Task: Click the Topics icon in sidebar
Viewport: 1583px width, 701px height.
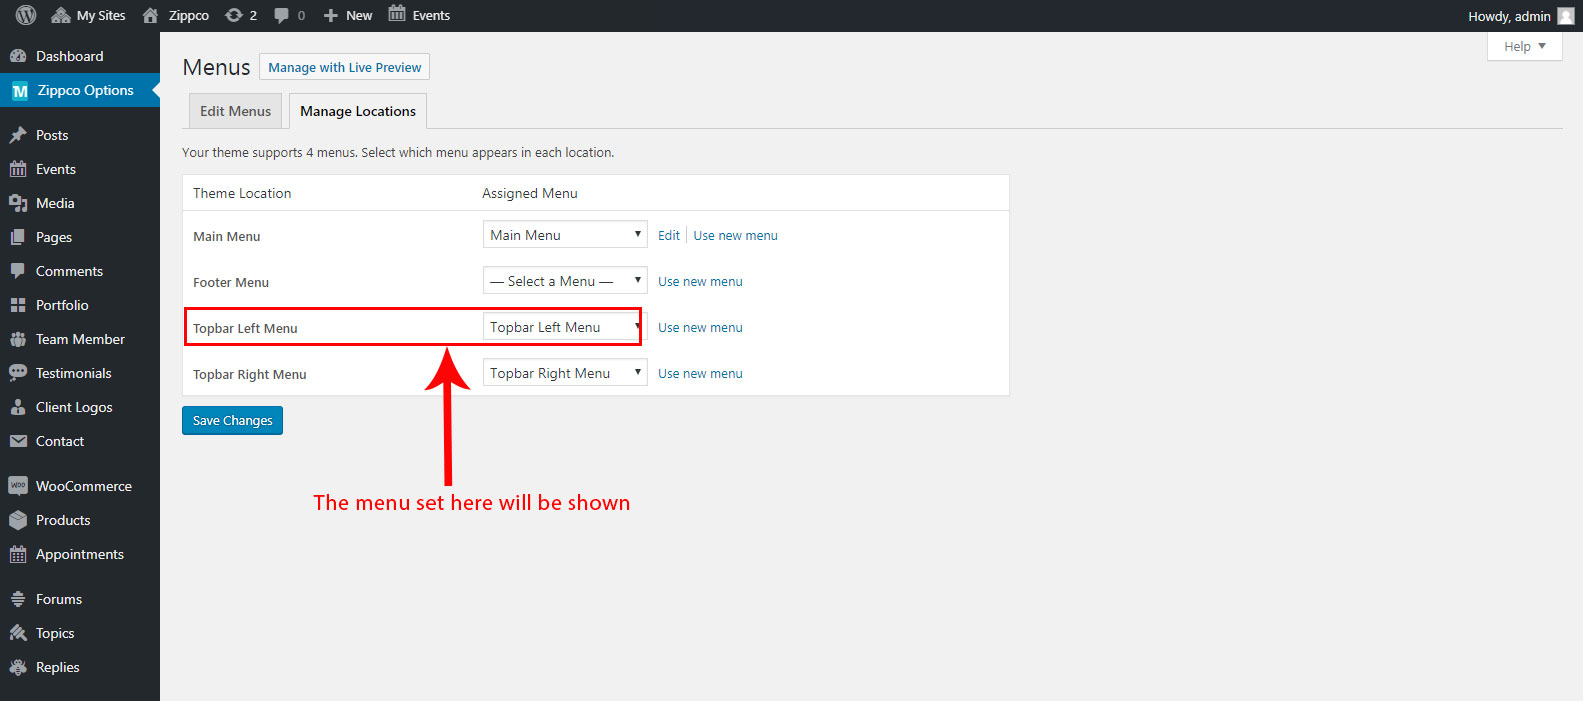Action: click(18, 633)
